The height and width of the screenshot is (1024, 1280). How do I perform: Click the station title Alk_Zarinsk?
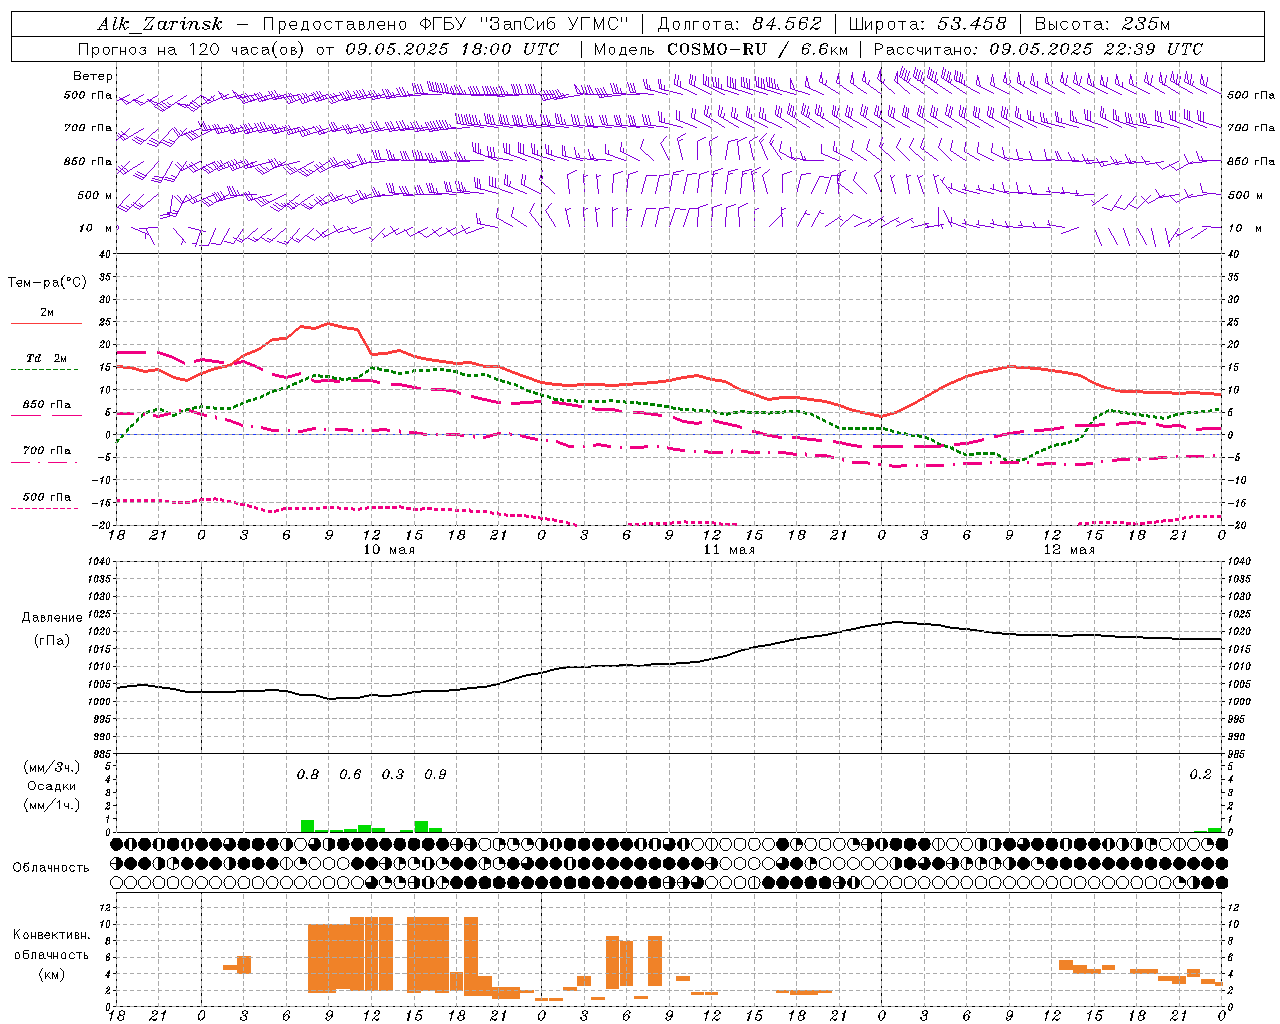[x=160, y=24]
